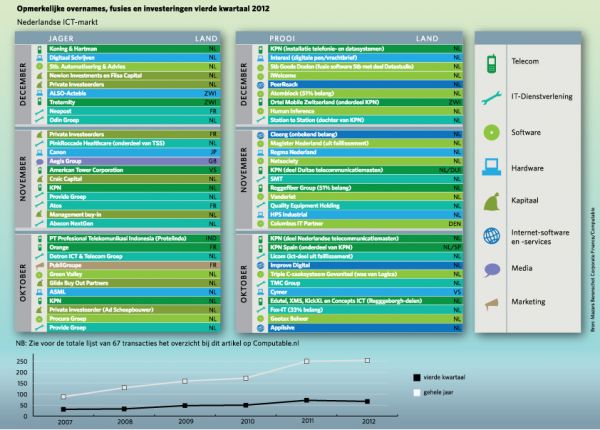Select the globe icon beside Appilsive
600x430 pixels.
(260, 328)
